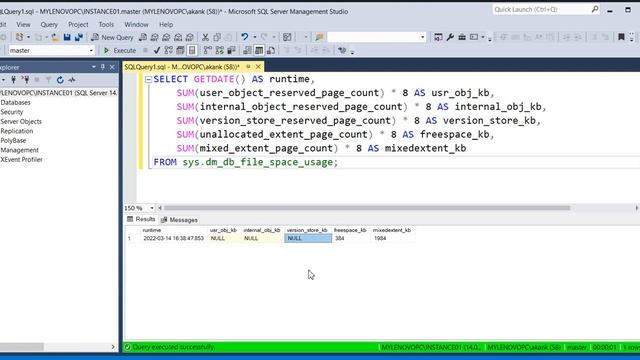The height and width of the screenshot is (360, 640).
Task: Click the wrench Properties icon
Action: click(x=450, y=37)
